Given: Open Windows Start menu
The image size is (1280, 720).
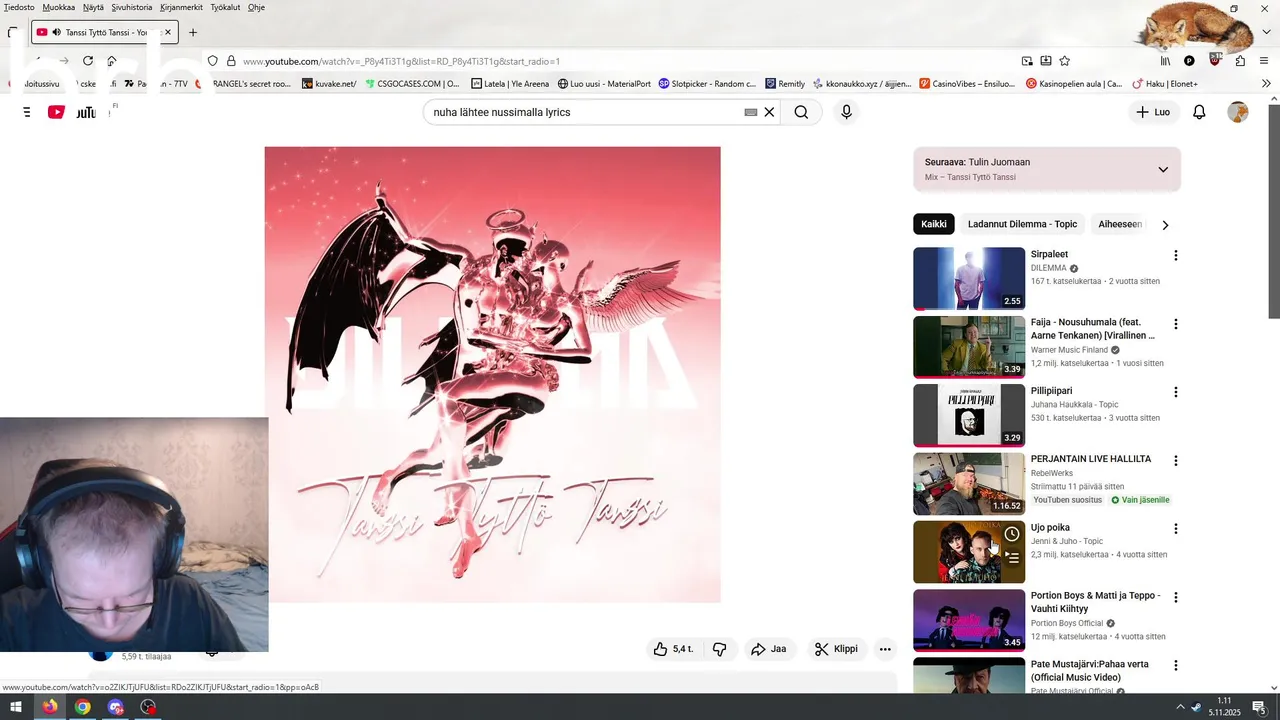Looking at the screenshot, I should pos(16,707).
